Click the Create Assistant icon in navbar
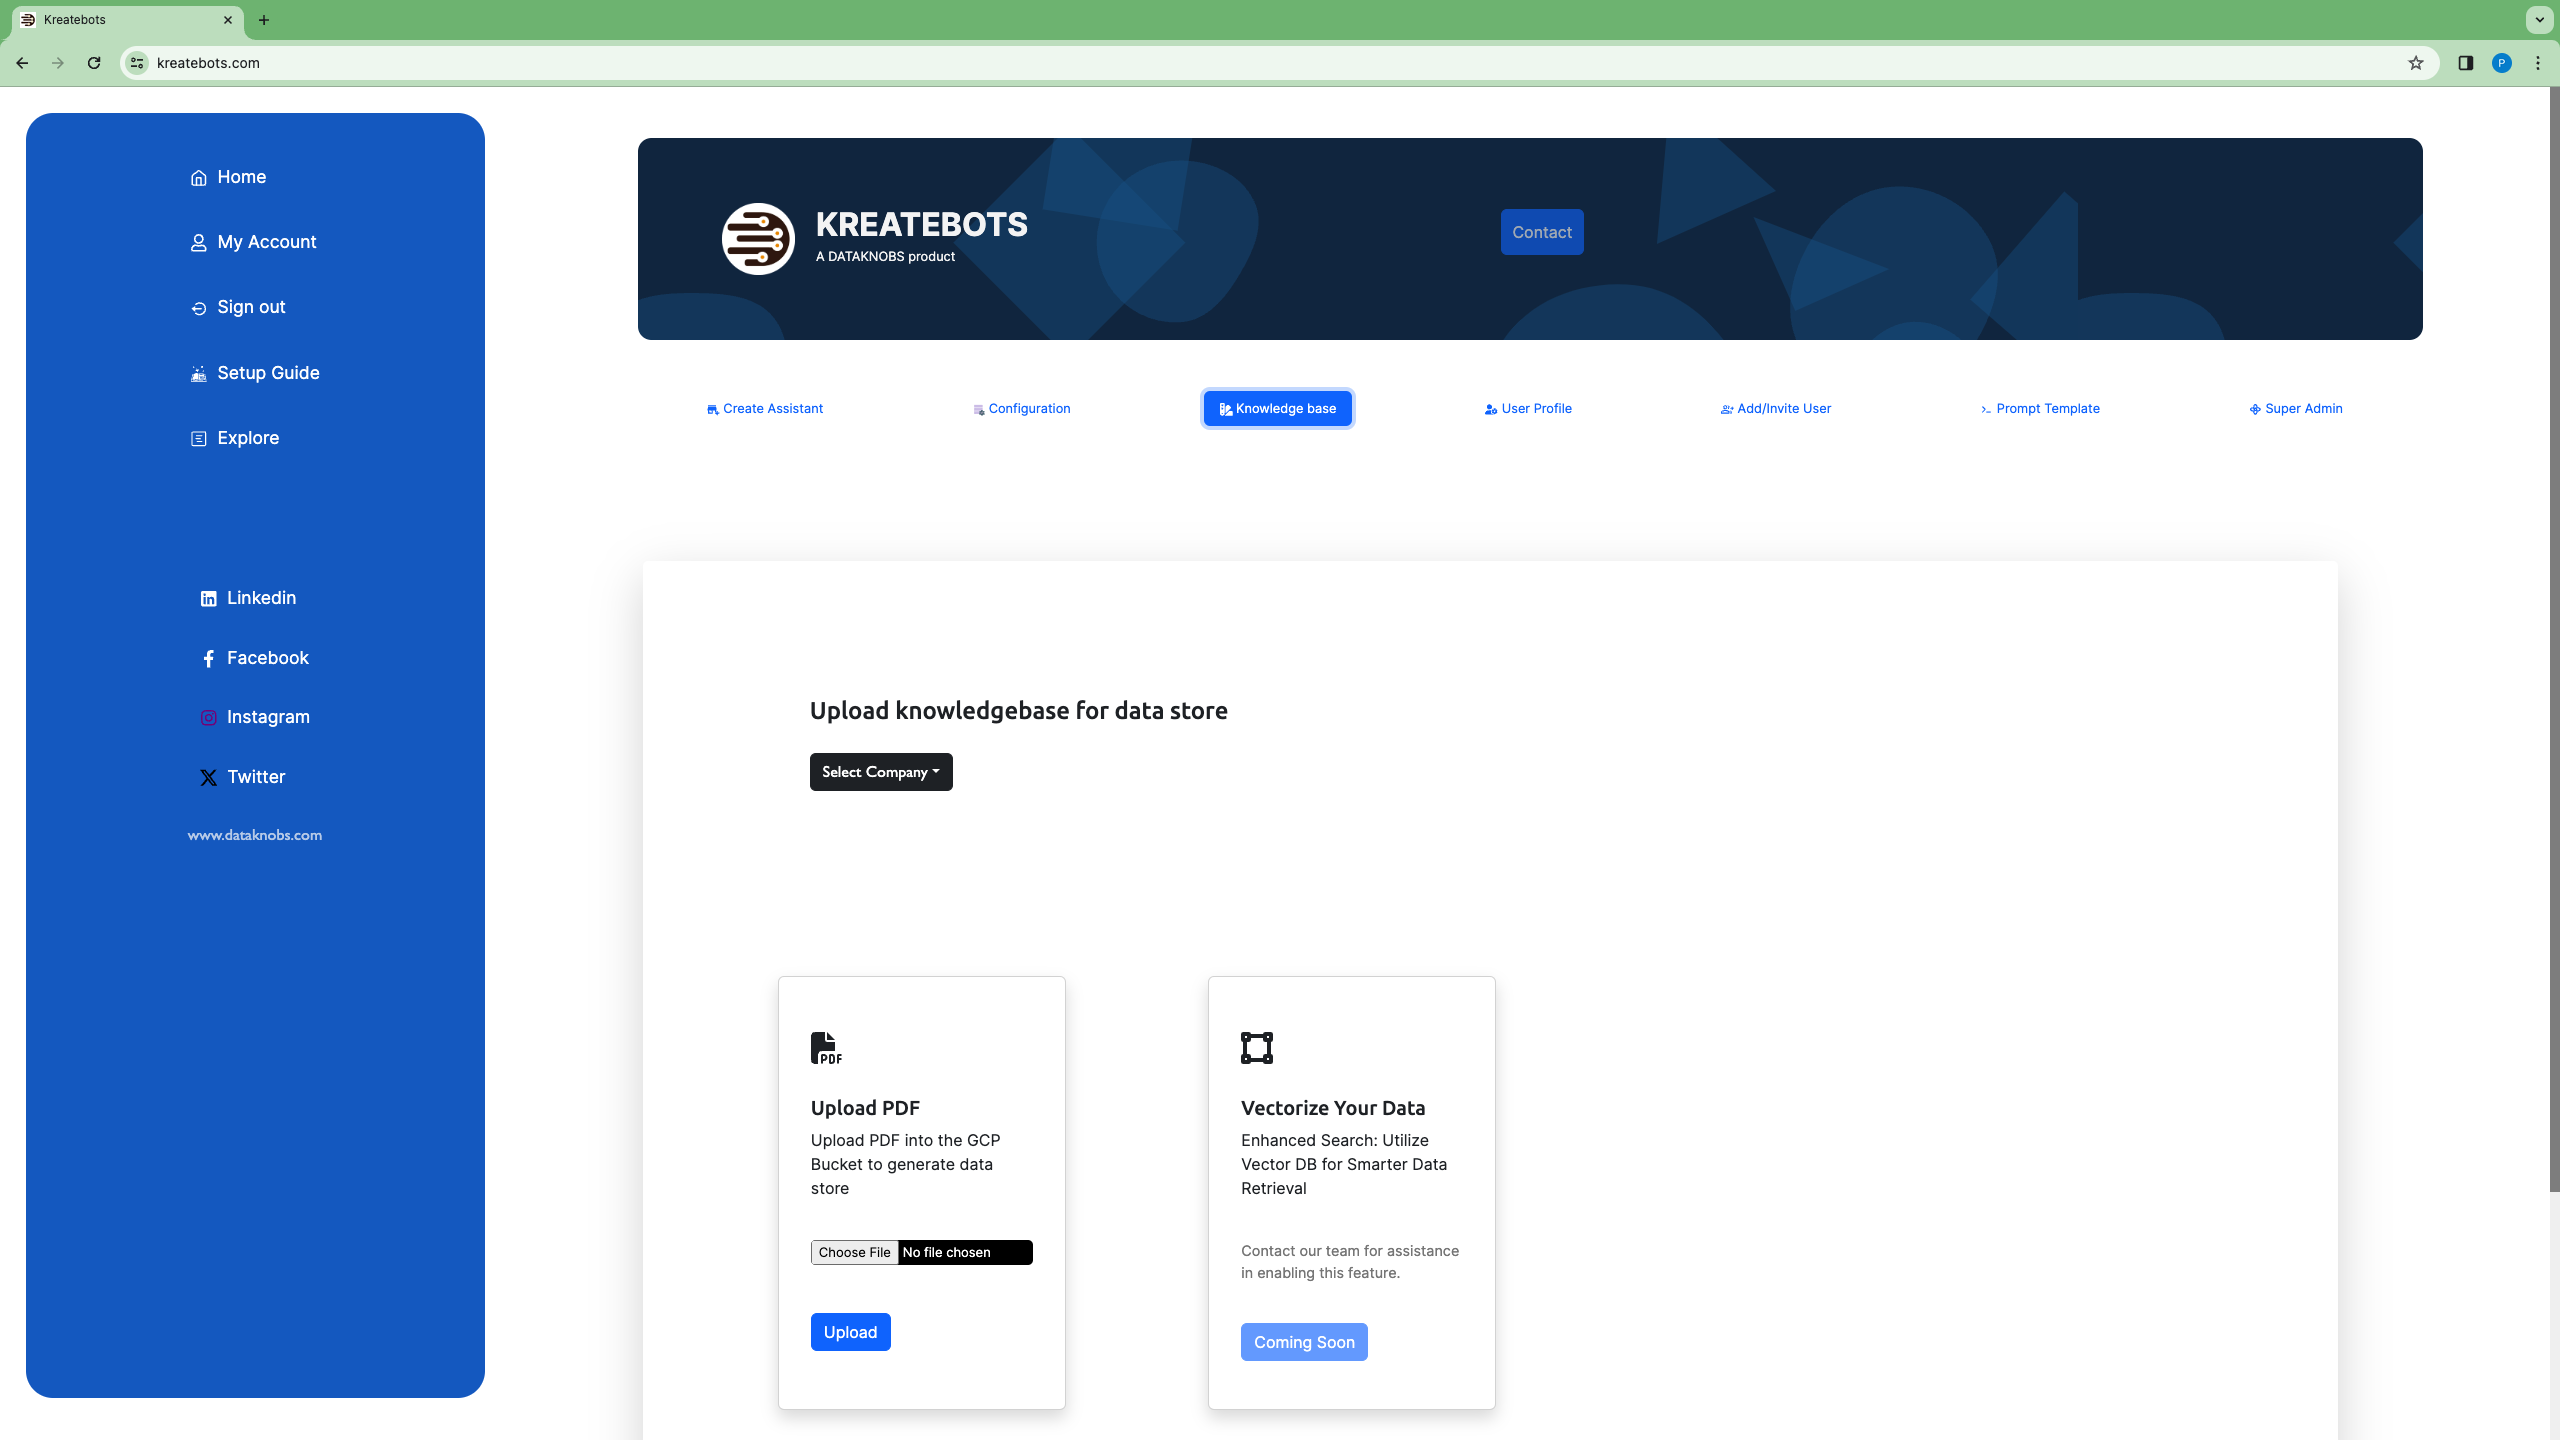2560x1440 pixels. 712,408
